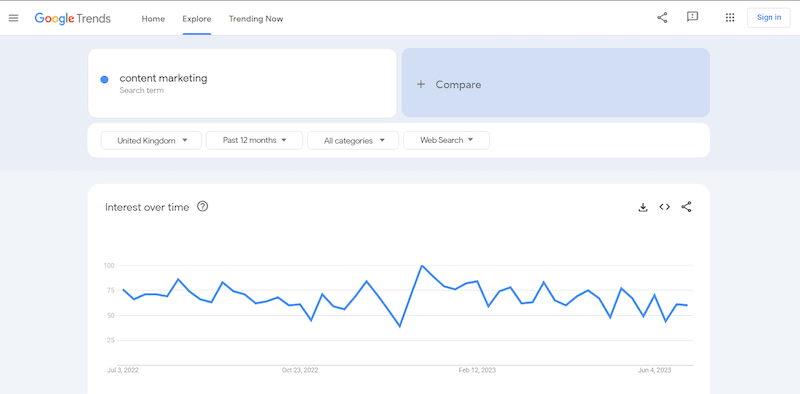Expand the All categories dropdown
Screen dimensions: 800x394
[x=353, y=140]
